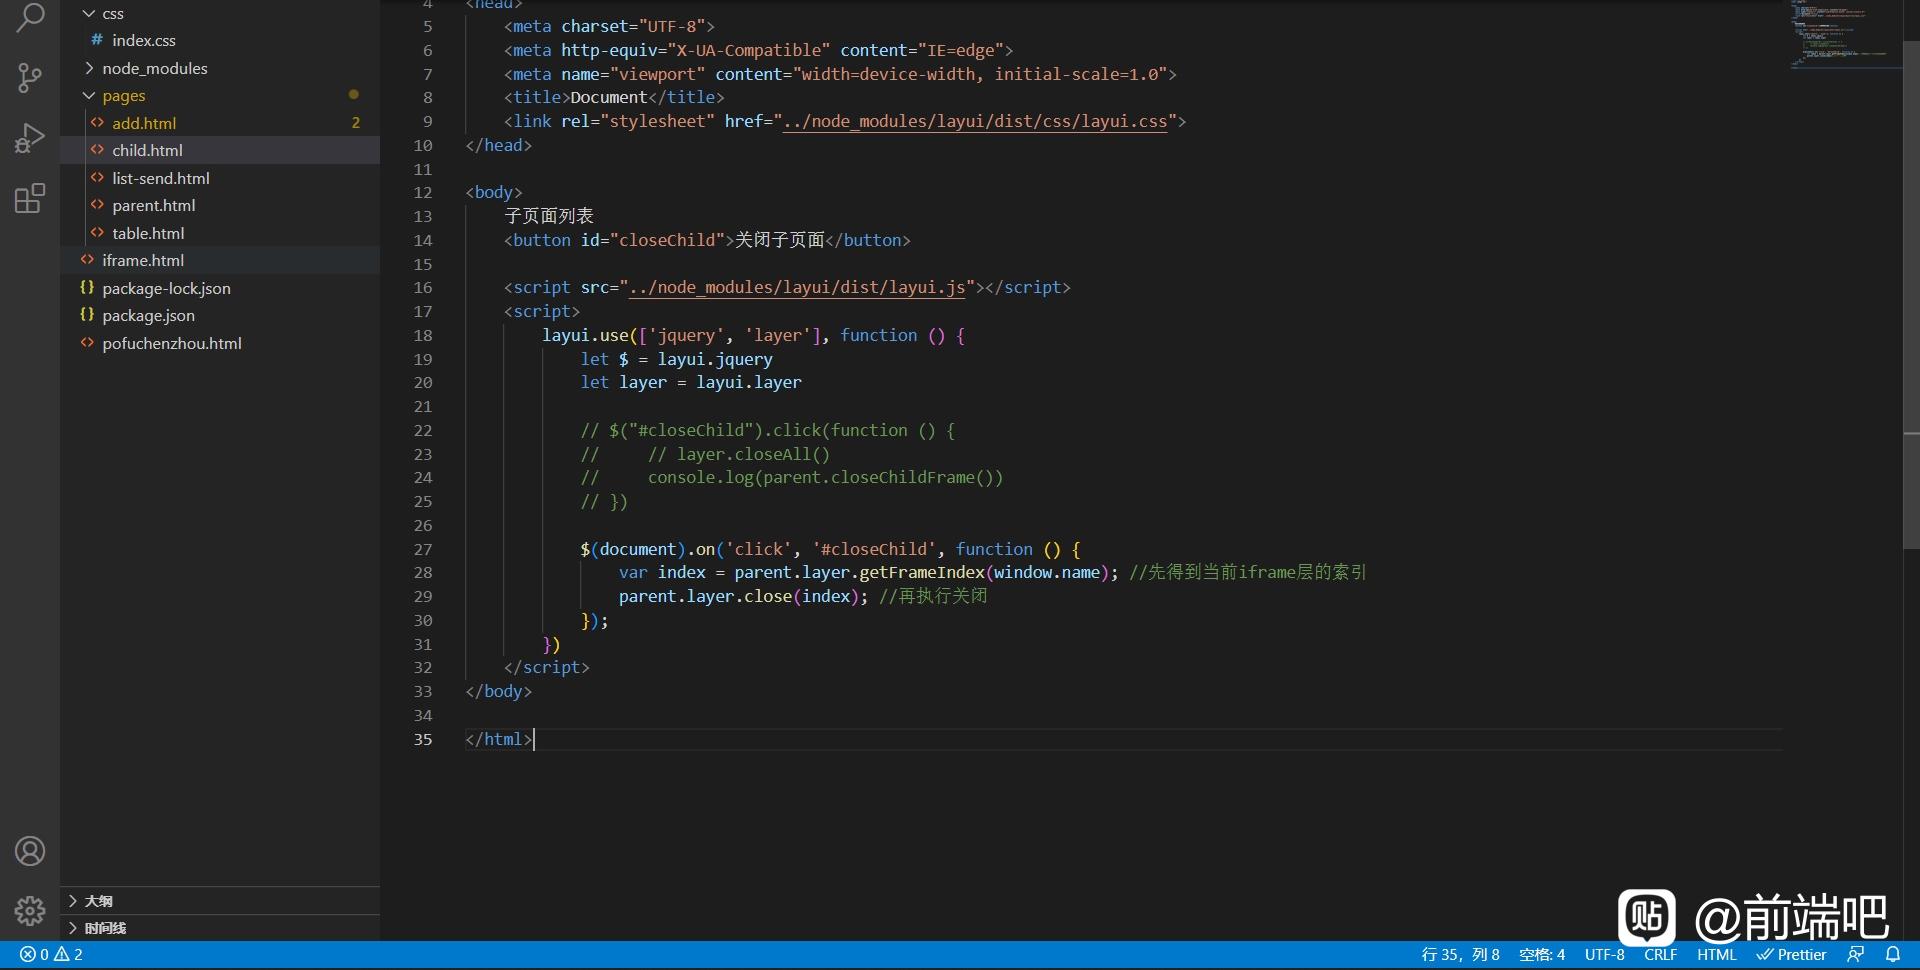This screenshot has height=970, width=1920.
Task: Change indentation setting 空格: 4
Action: 1542,955
